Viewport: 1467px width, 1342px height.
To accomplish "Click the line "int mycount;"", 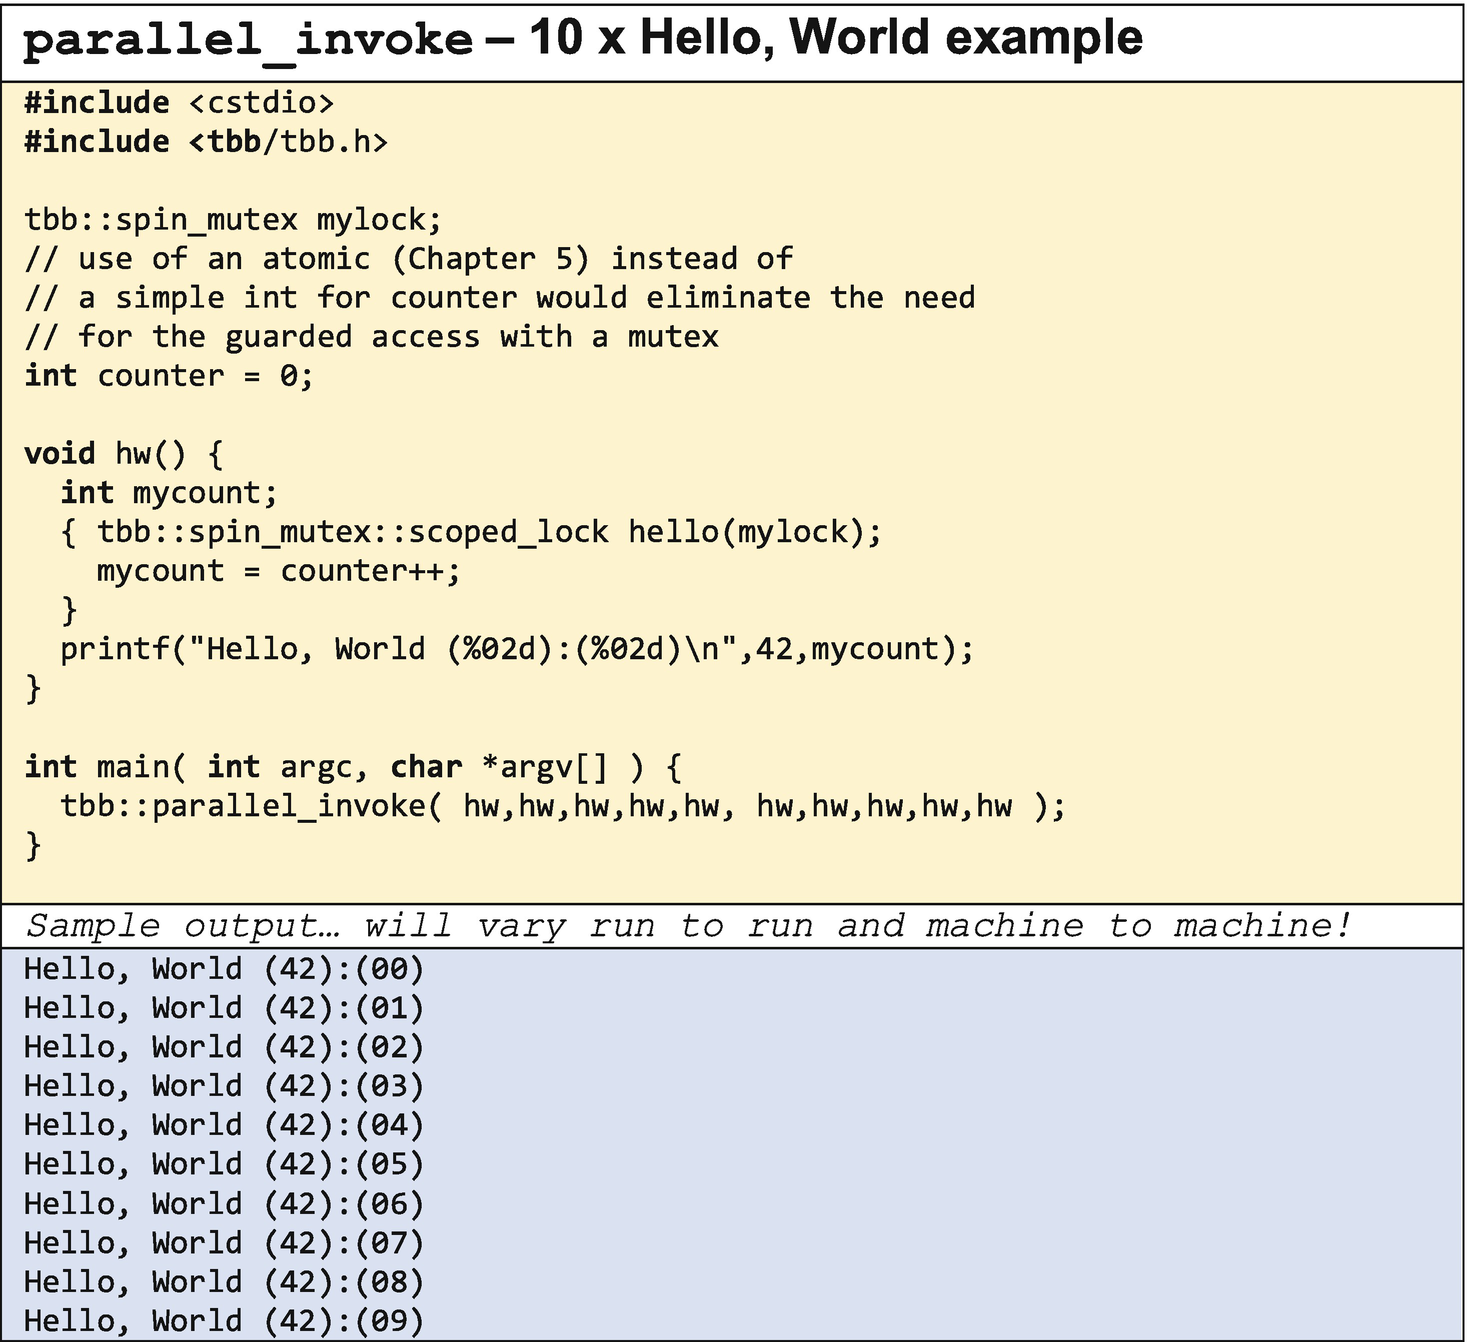I will [169, 493].
